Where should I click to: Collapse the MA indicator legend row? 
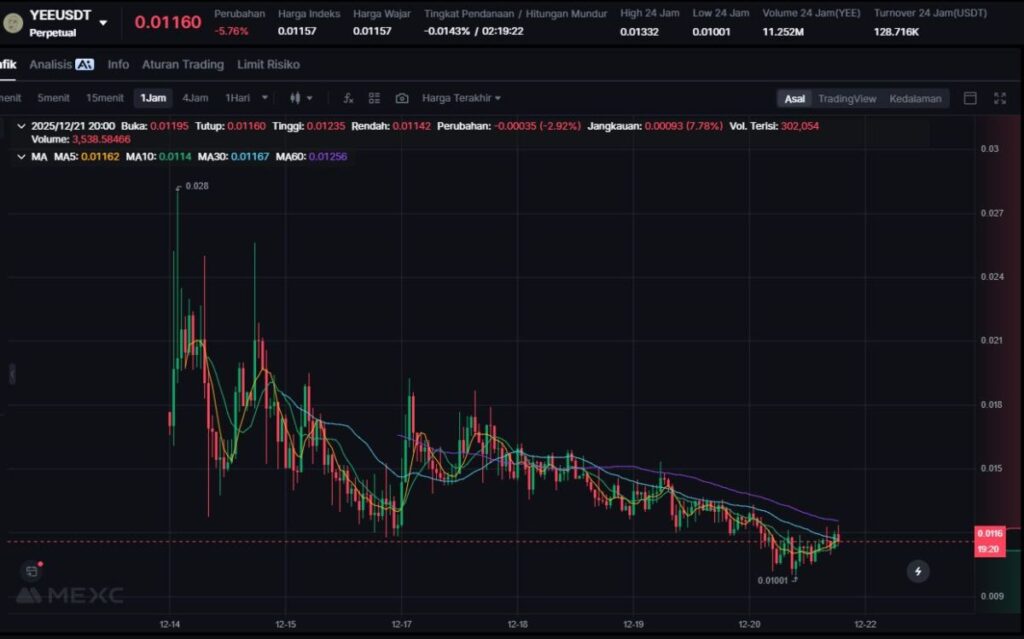(22, 157)
